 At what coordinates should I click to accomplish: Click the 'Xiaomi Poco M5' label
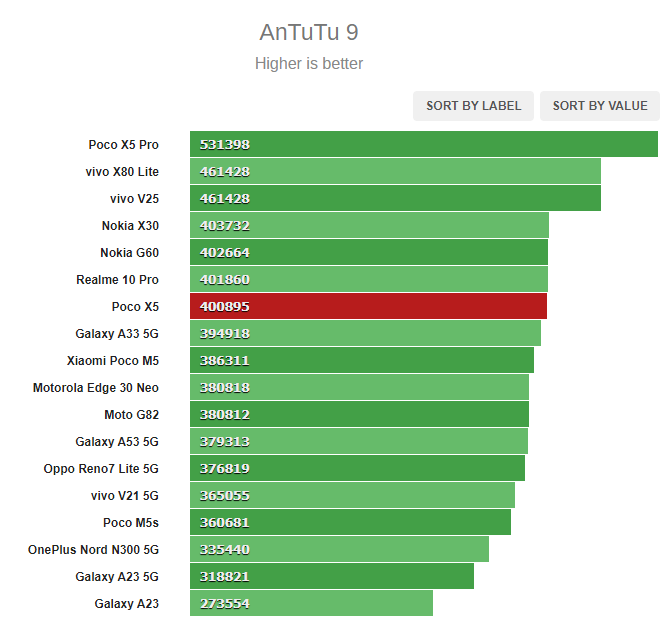pos(113,361)
